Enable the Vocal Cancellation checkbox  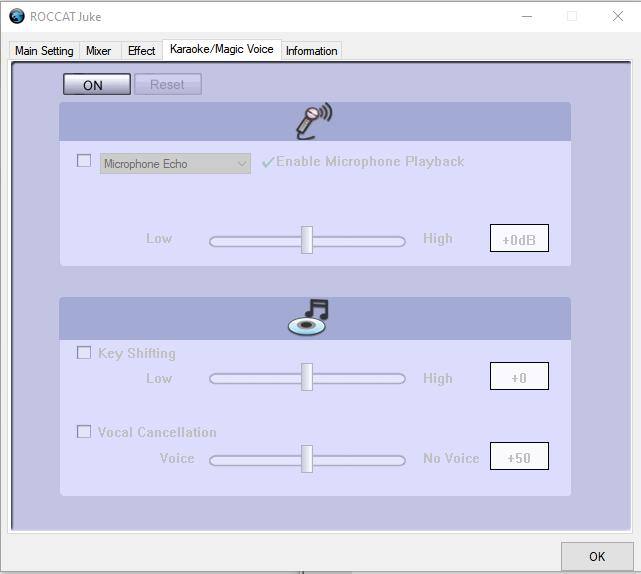(84, 432)
